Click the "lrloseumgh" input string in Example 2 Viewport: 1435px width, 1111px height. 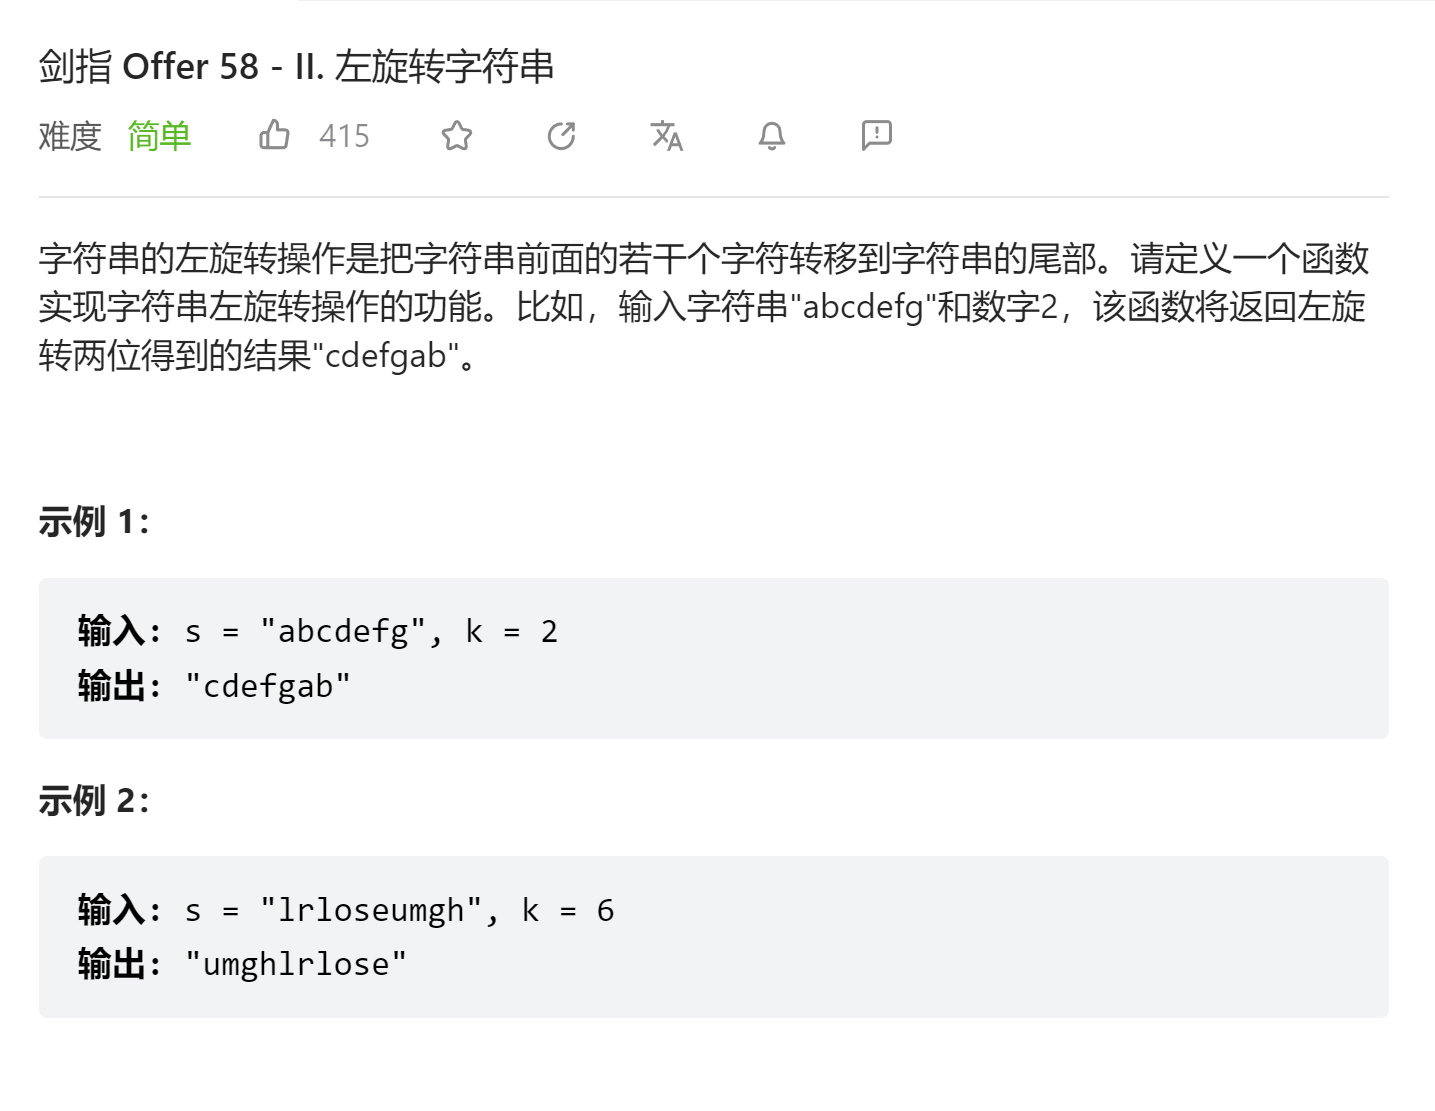[372, 910]
